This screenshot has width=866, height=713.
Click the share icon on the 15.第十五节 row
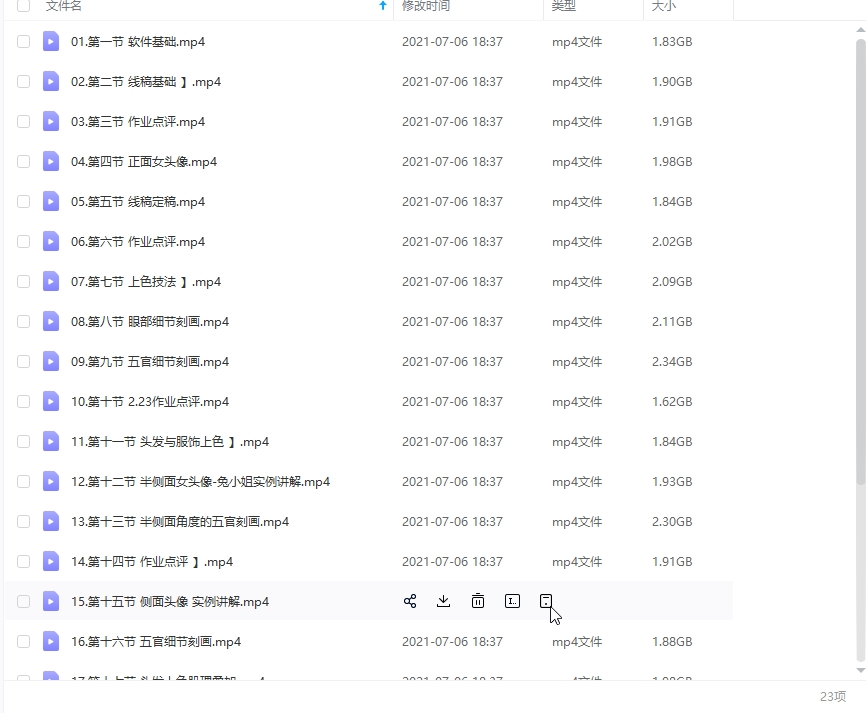410,601
